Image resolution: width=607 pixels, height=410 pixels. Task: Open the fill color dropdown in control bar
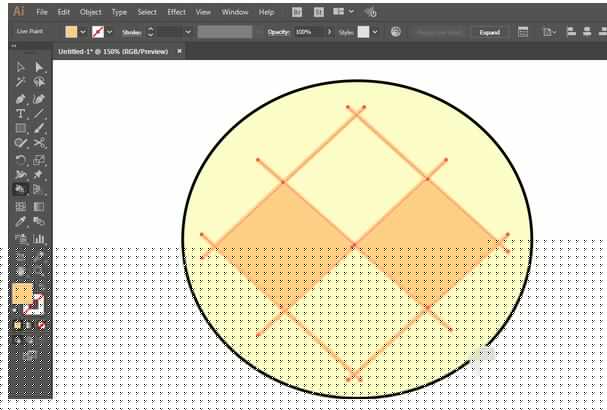point(84,32)
